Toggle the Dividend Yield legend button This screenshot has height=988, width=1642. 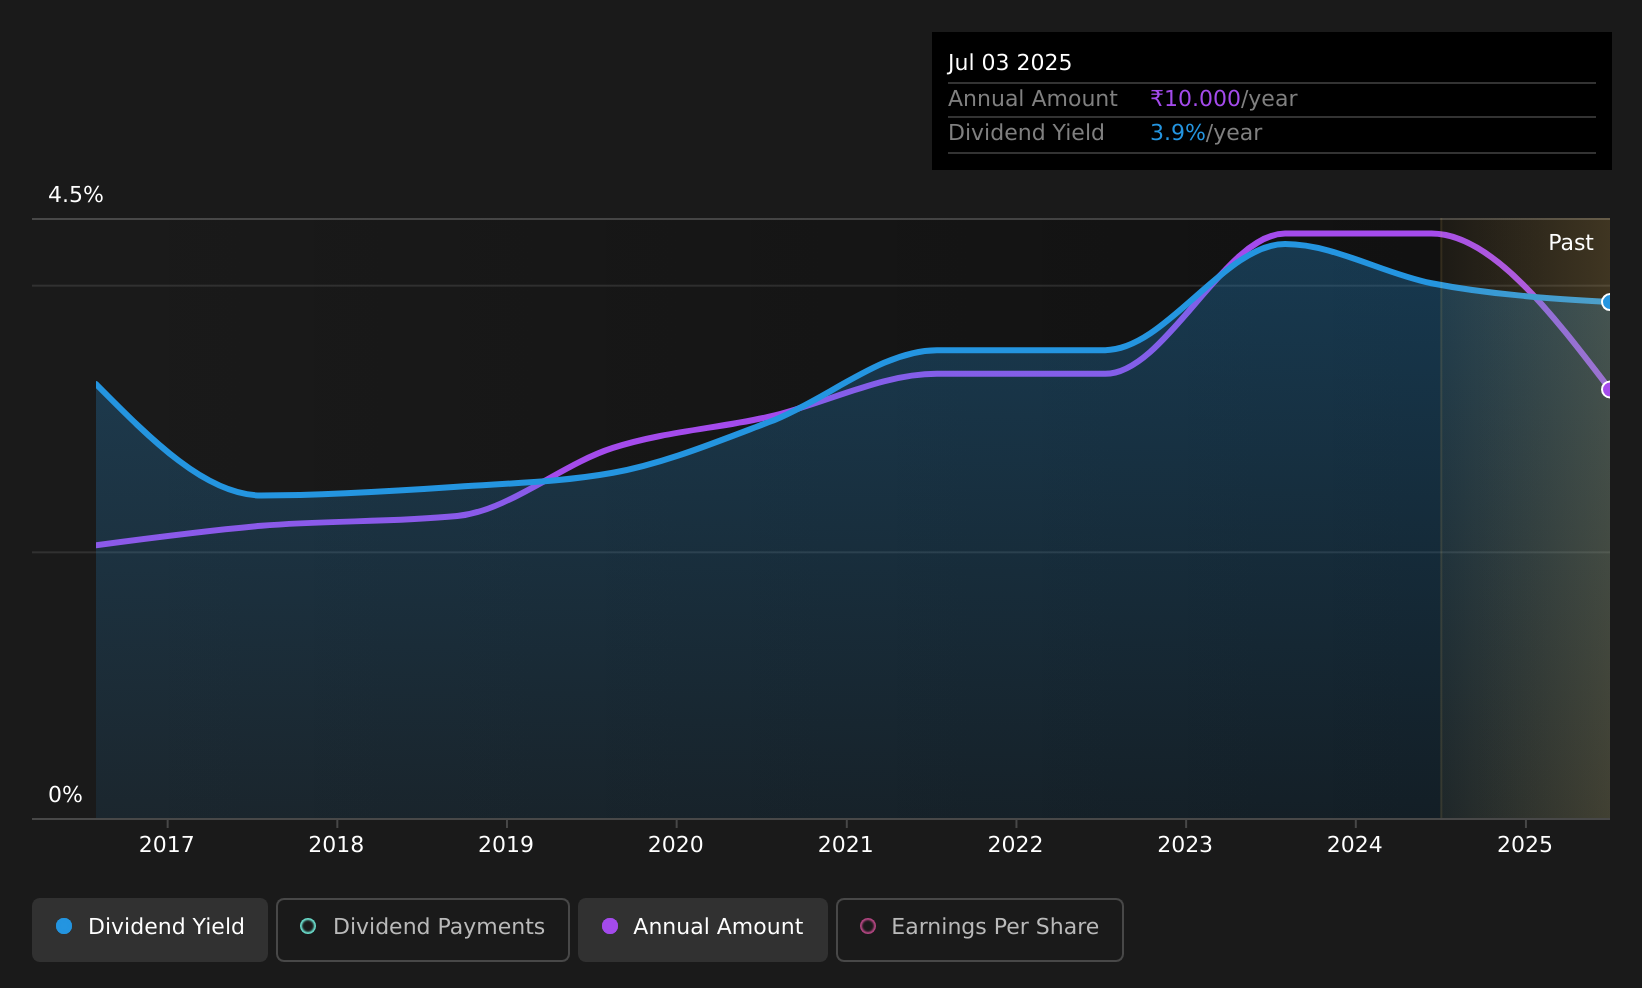click(x=150, y=929)
